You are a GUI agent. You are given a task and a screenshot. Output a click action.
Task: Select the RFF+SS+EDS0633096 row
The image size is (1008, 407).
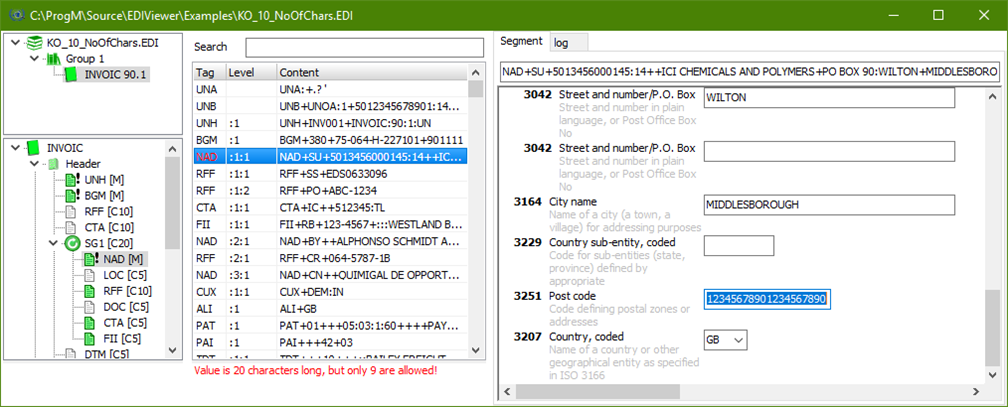pyautogui.click(x=331, y=174)
